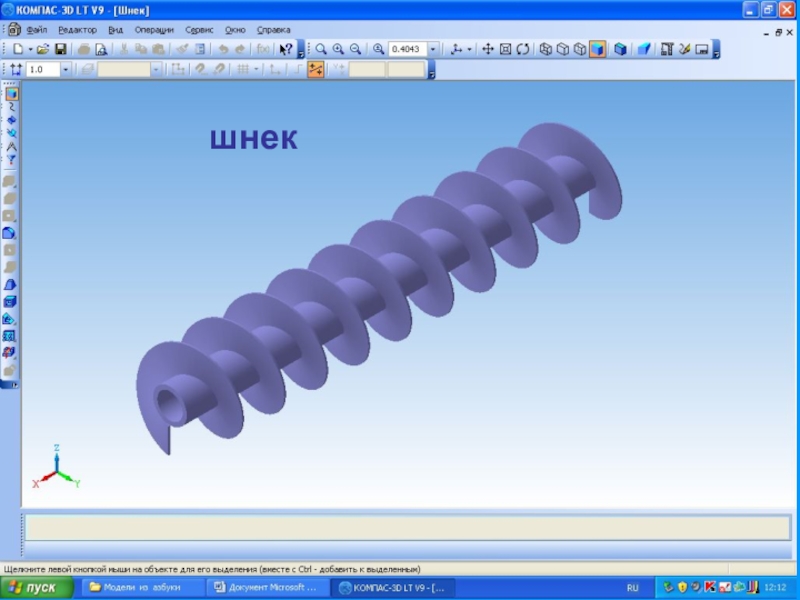Expand the left compact panel bottom arrow

click(14, 385)
